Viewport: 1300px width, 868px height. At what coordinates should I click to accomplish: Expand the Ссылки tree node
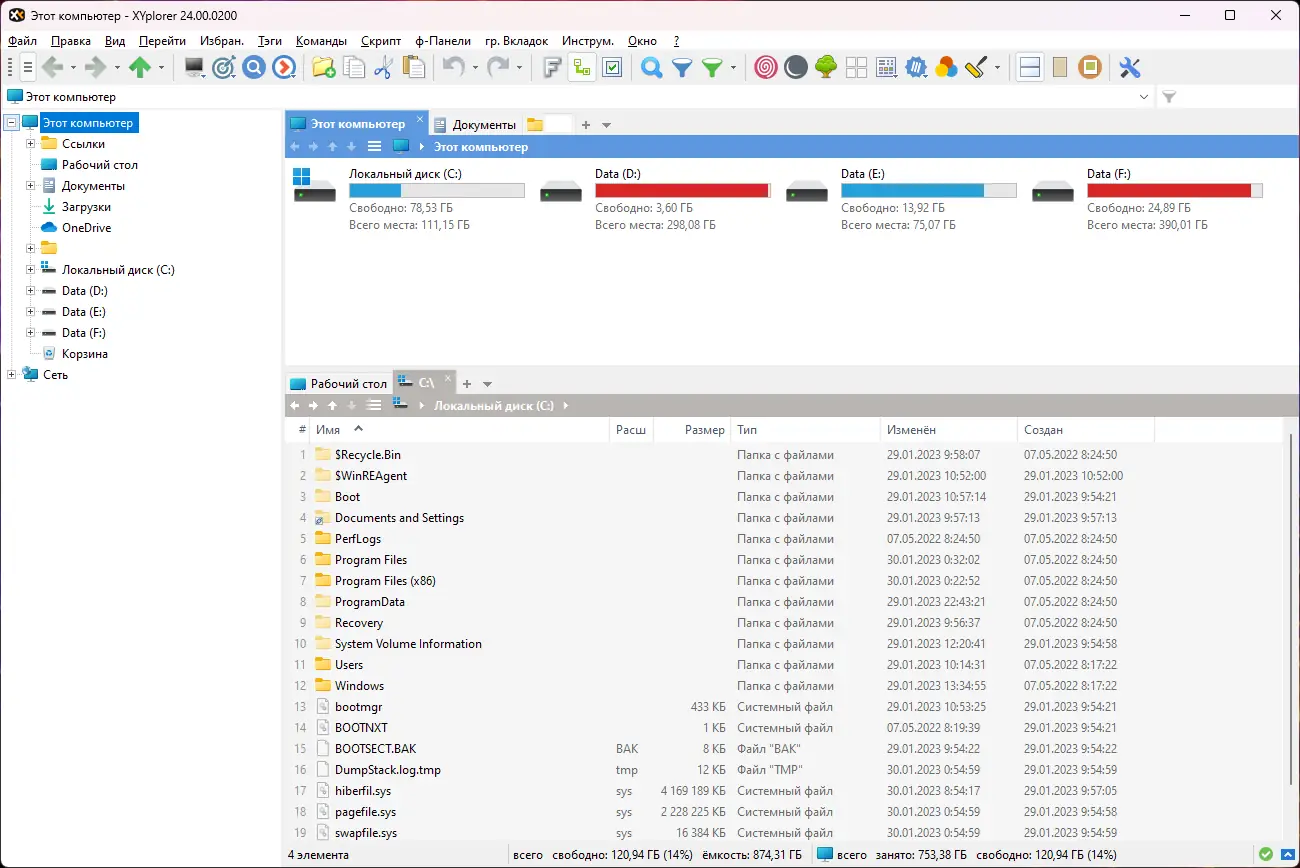[x=31, y=144]
